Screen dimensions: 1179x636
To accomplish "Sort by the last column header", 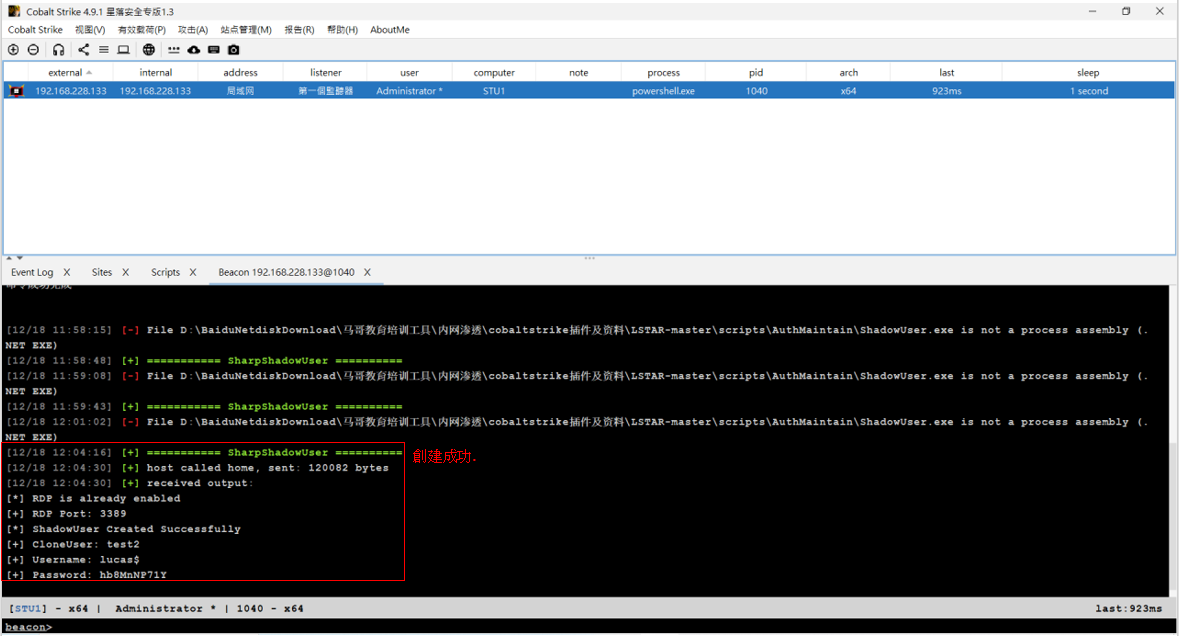I will 947,72.
